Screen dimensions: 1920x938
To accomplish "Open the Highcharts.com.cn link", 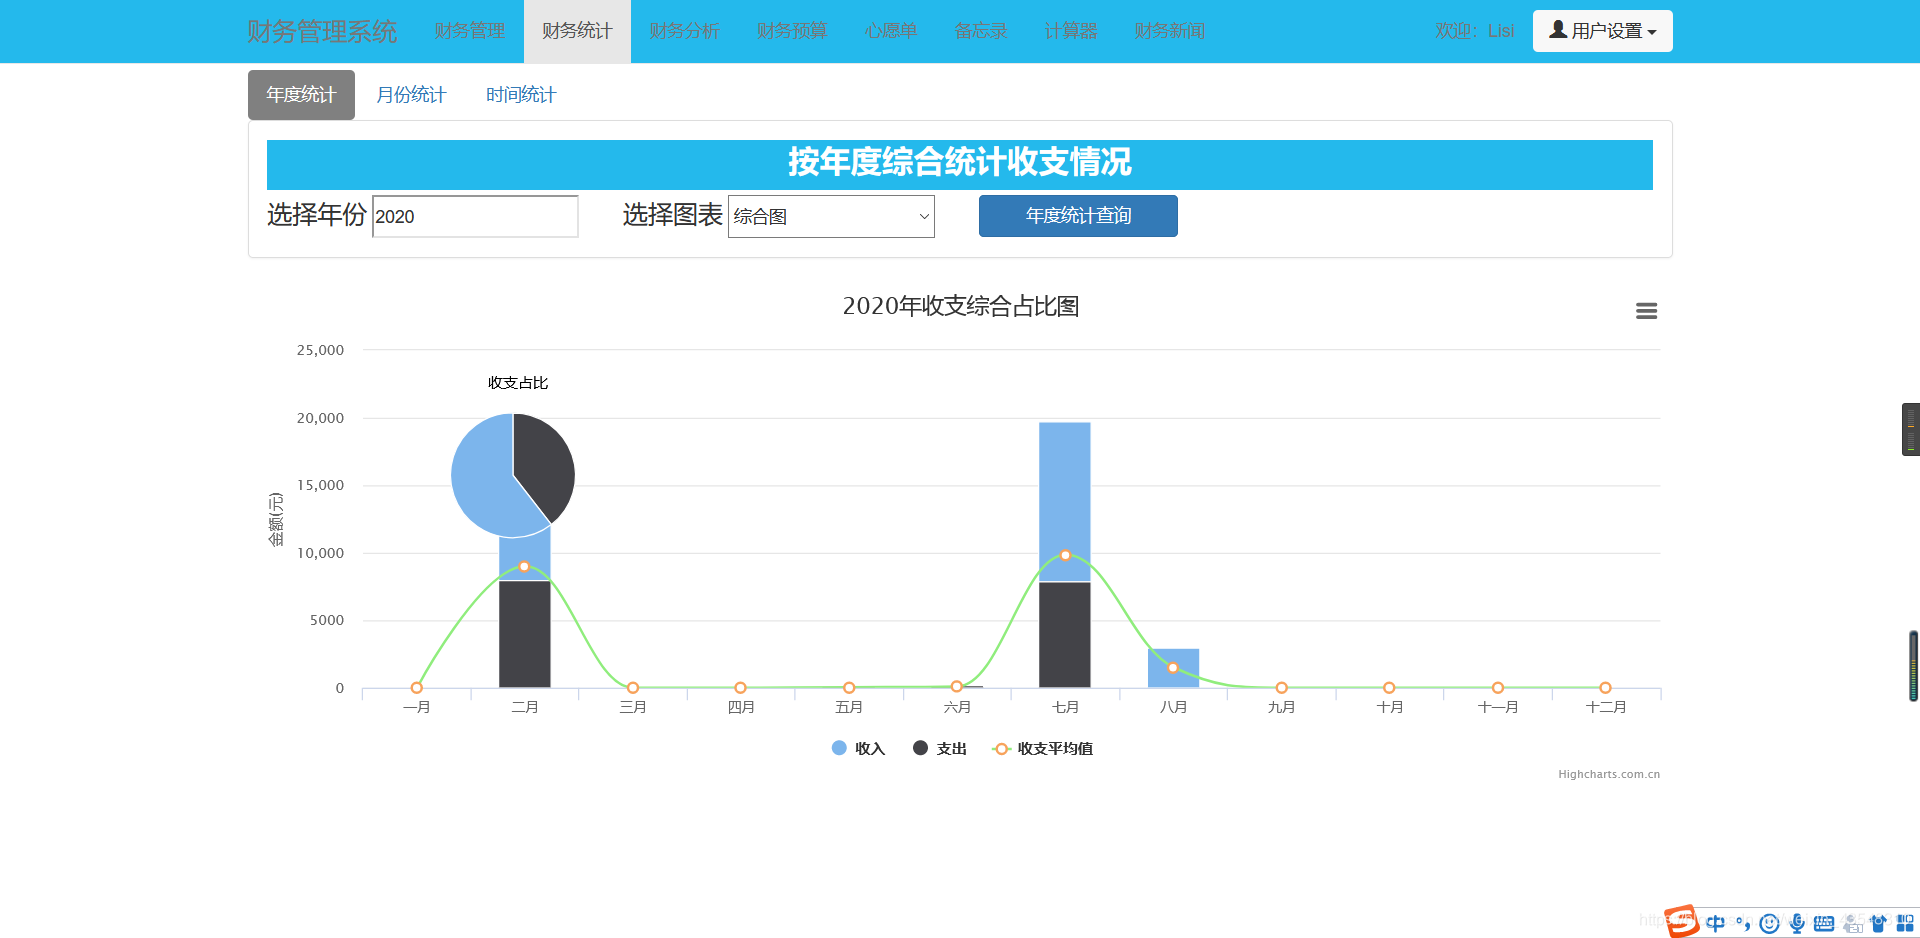I will tap(1608, 773).
